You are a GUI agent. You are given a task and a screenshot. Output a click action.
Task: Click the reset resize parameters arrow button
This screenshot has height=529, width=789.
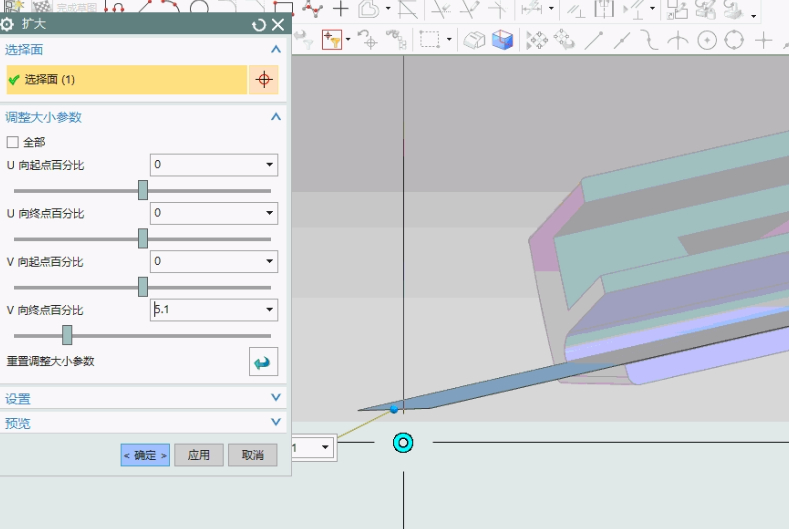[x=263, y=361]
